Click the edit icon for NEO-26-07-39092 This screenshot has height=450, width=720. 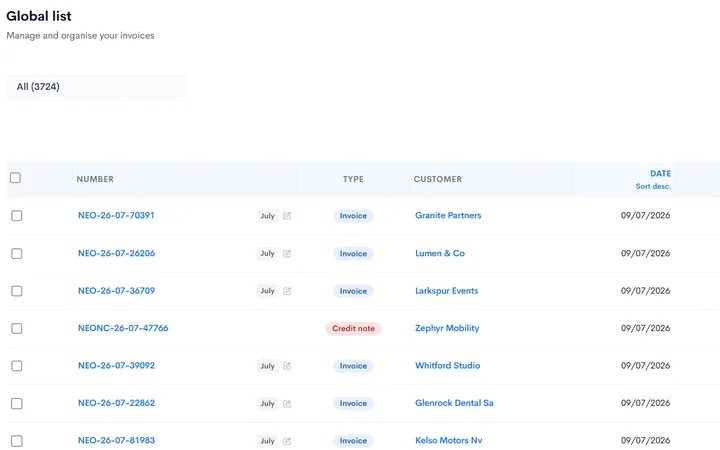(x=287, y=366)
